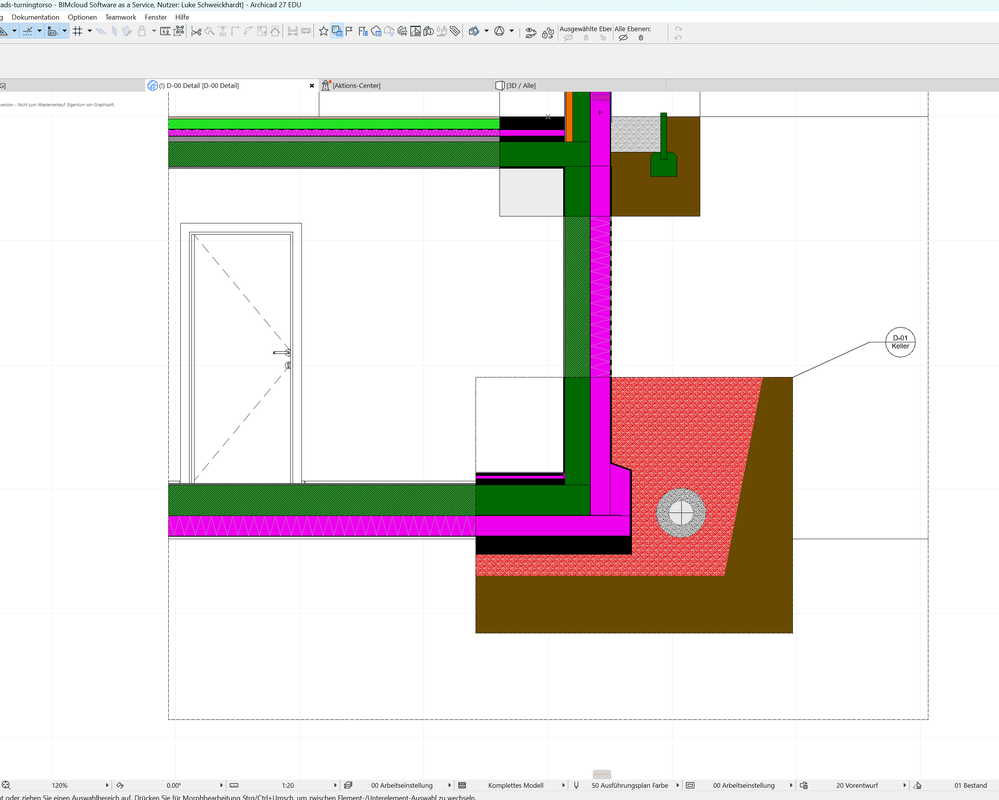Viewport: 999px width, 800px height.
Task: Click the label tag icon in toolbar
Action: click(455, 31)
